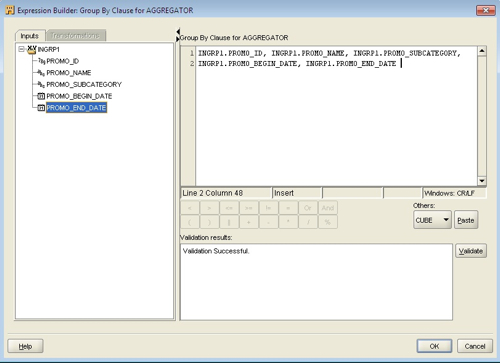
Task: Collapse left pane with upper splitter arrow
Action: point(178,31)
